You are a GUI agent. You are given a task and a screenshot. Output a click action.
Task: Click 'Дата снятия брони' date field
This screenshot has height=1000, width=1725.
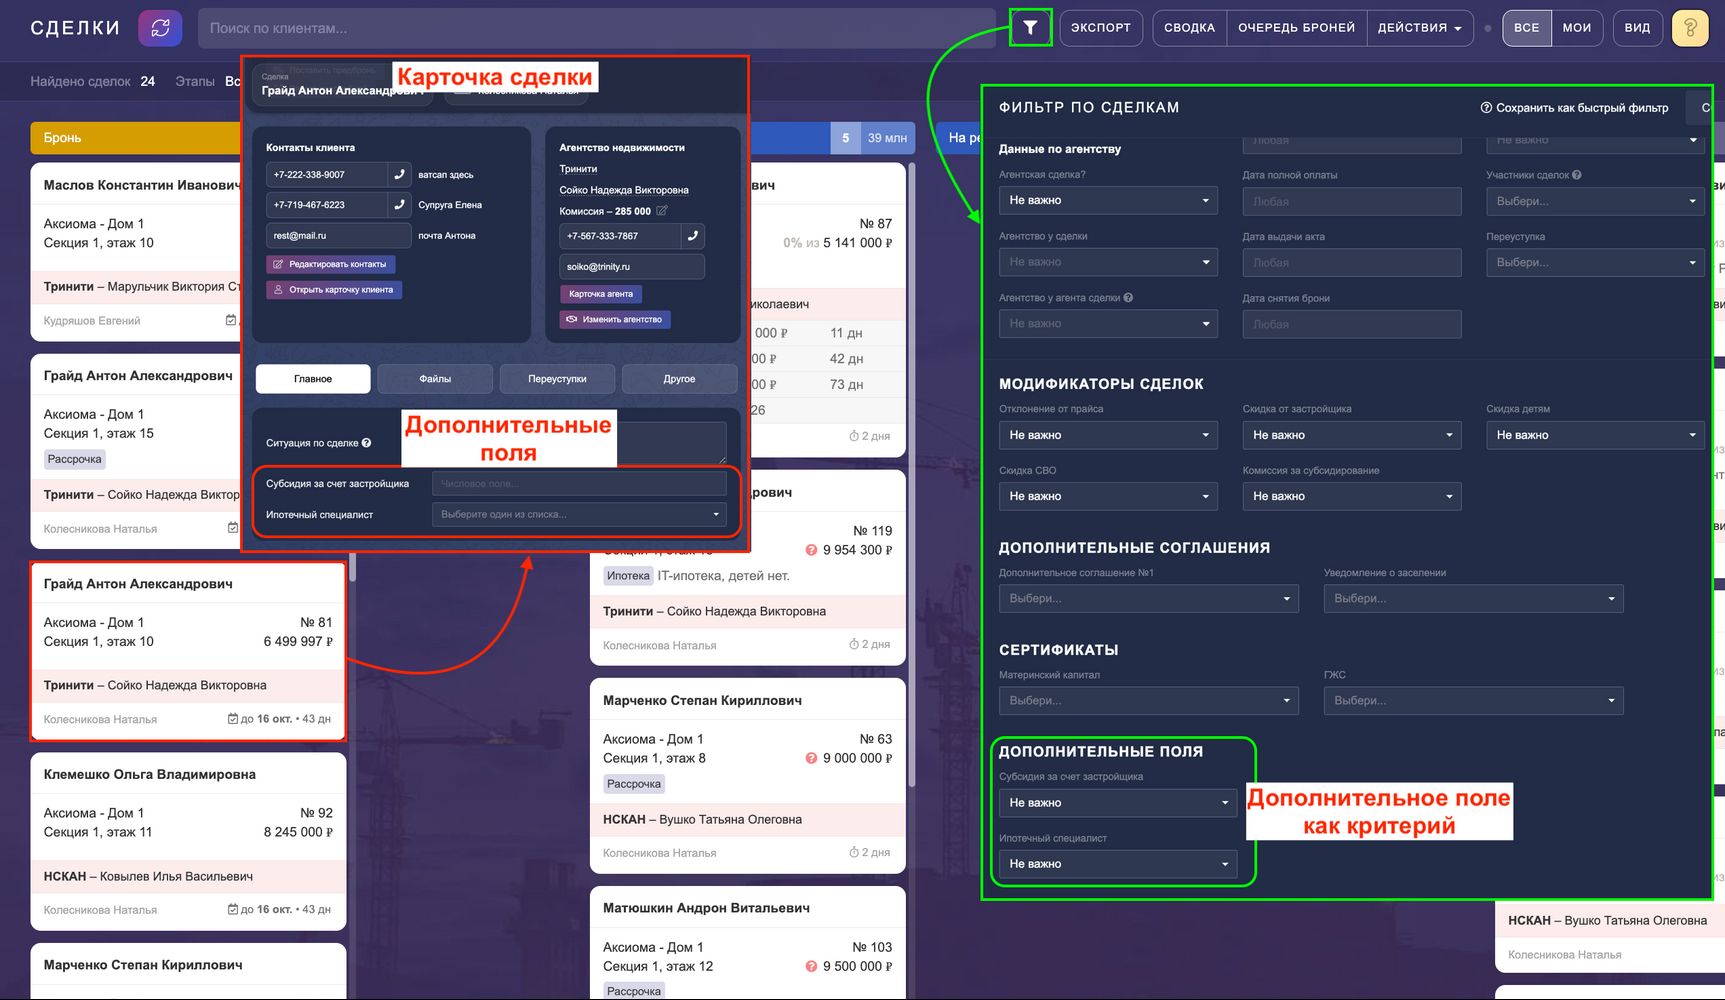point(1352,324)
